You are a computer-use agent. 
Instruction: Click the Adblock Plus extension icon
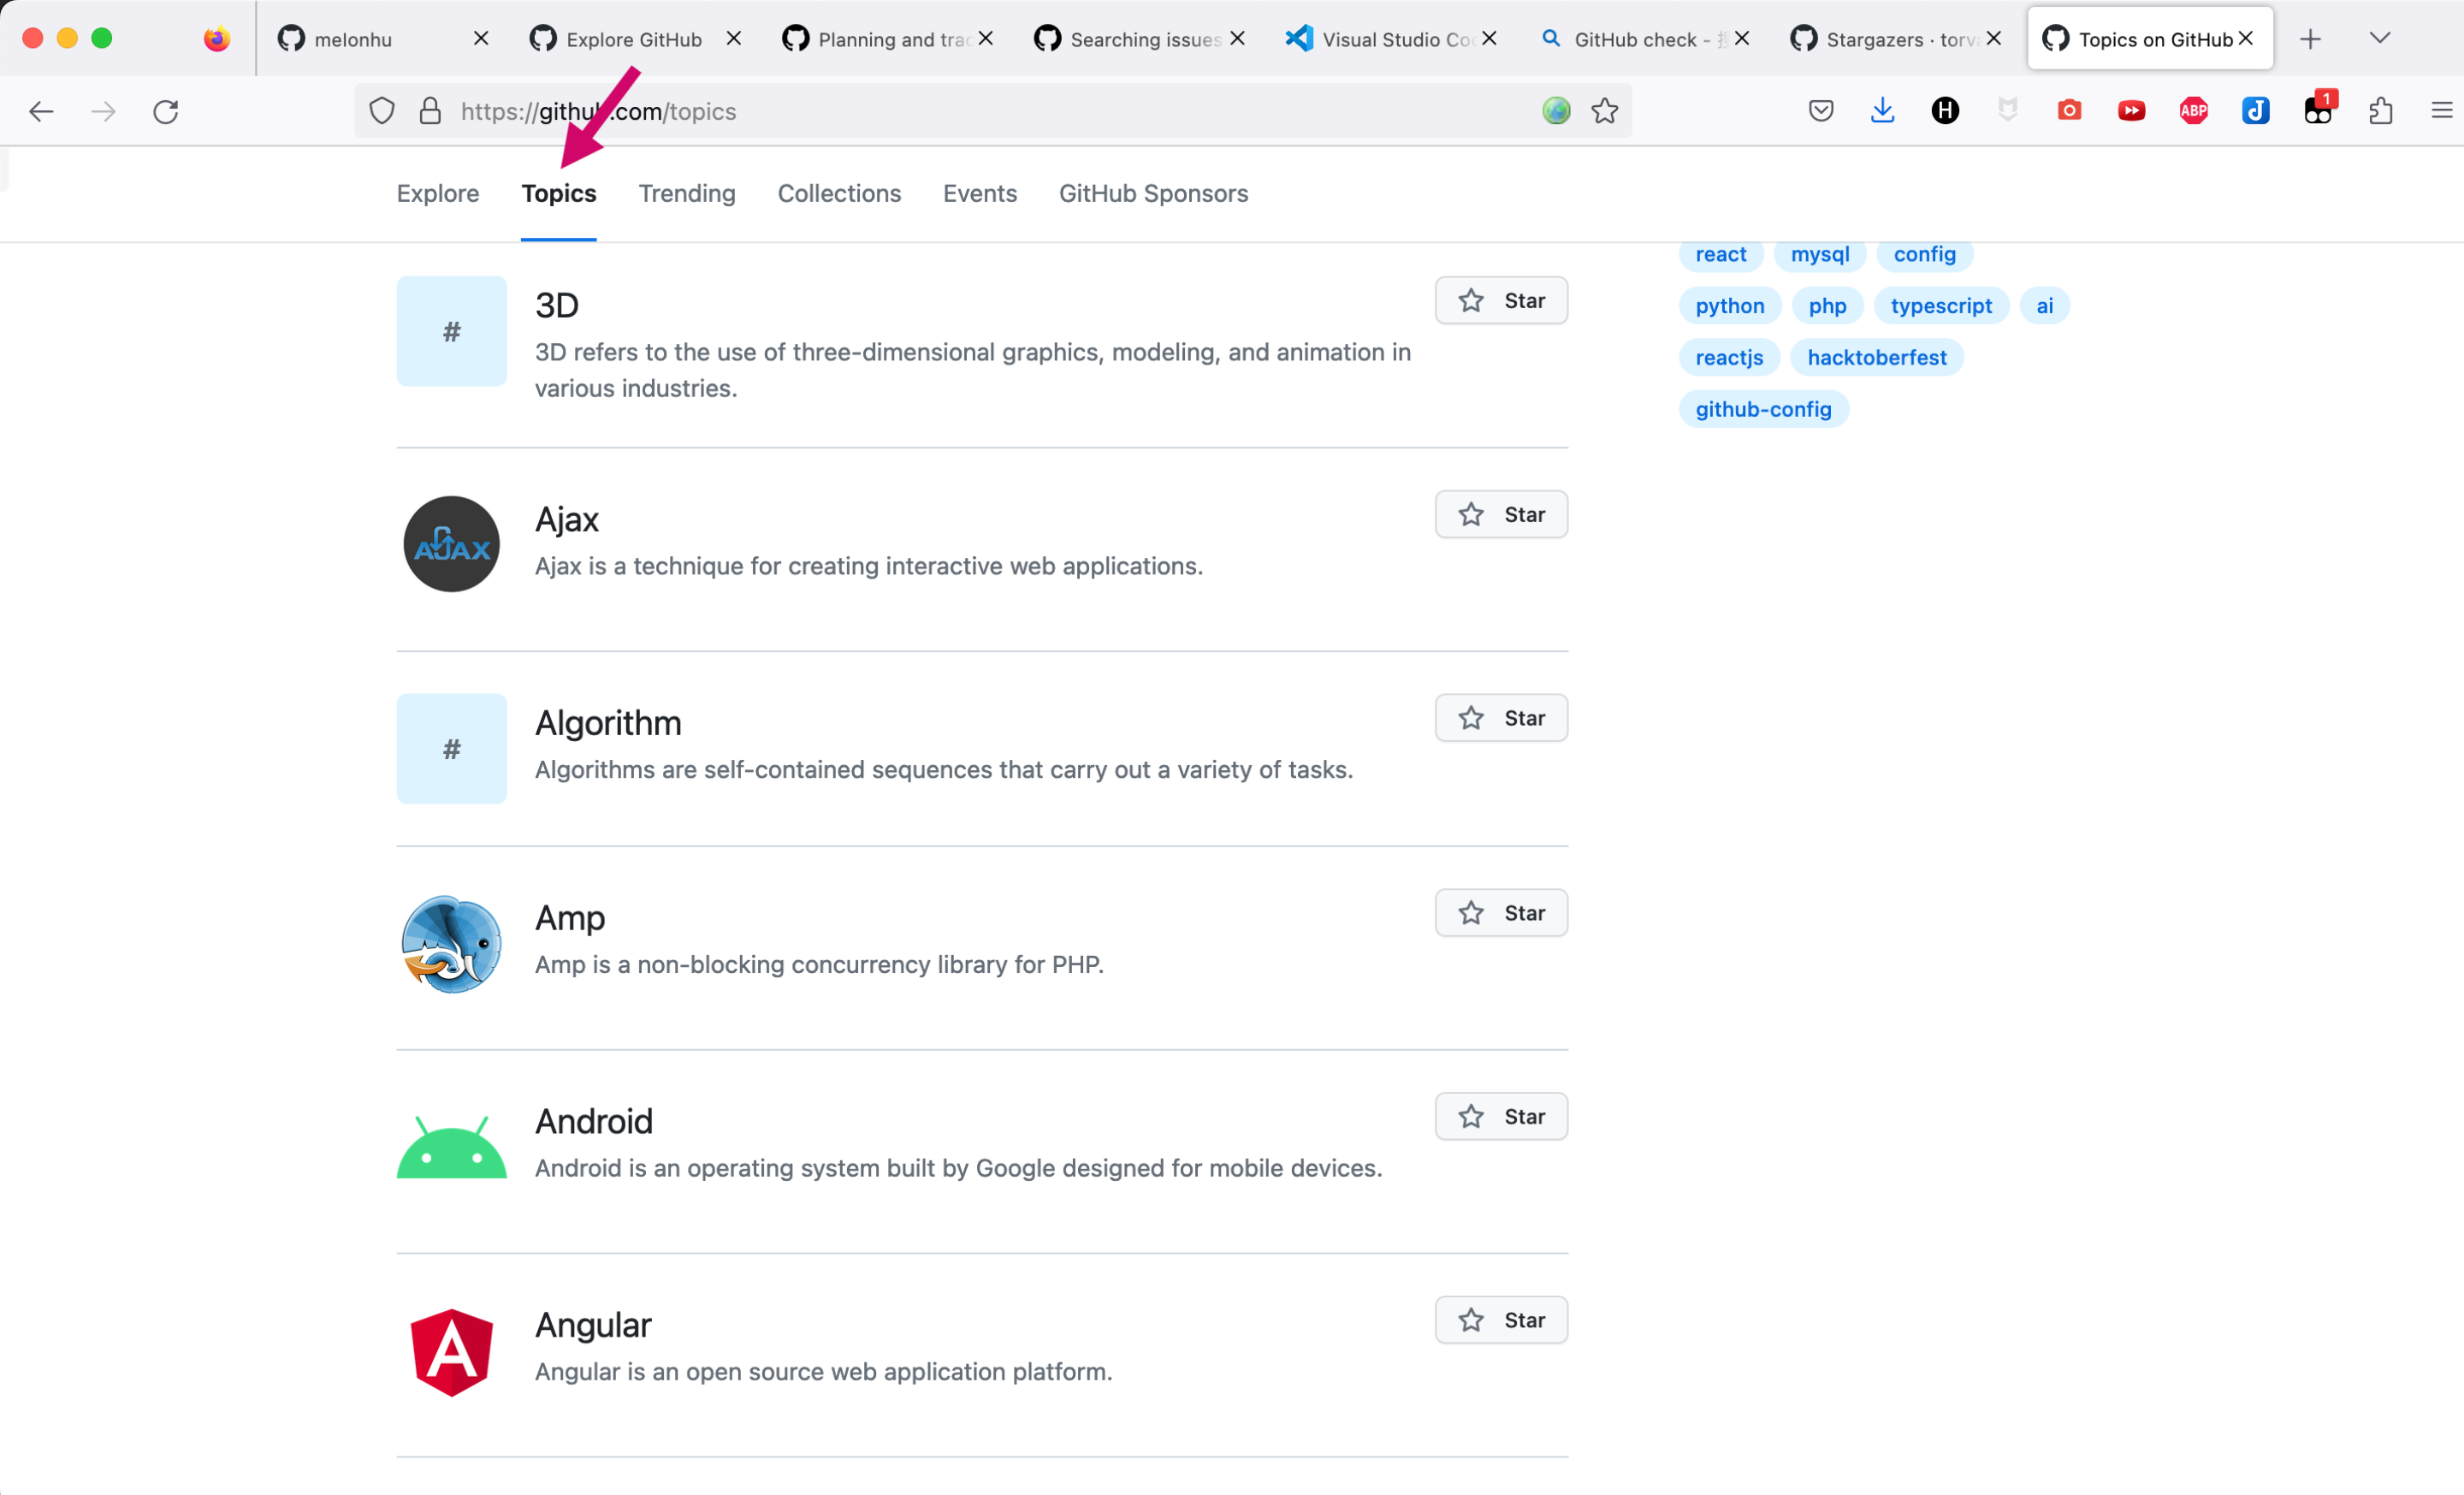2193,111
